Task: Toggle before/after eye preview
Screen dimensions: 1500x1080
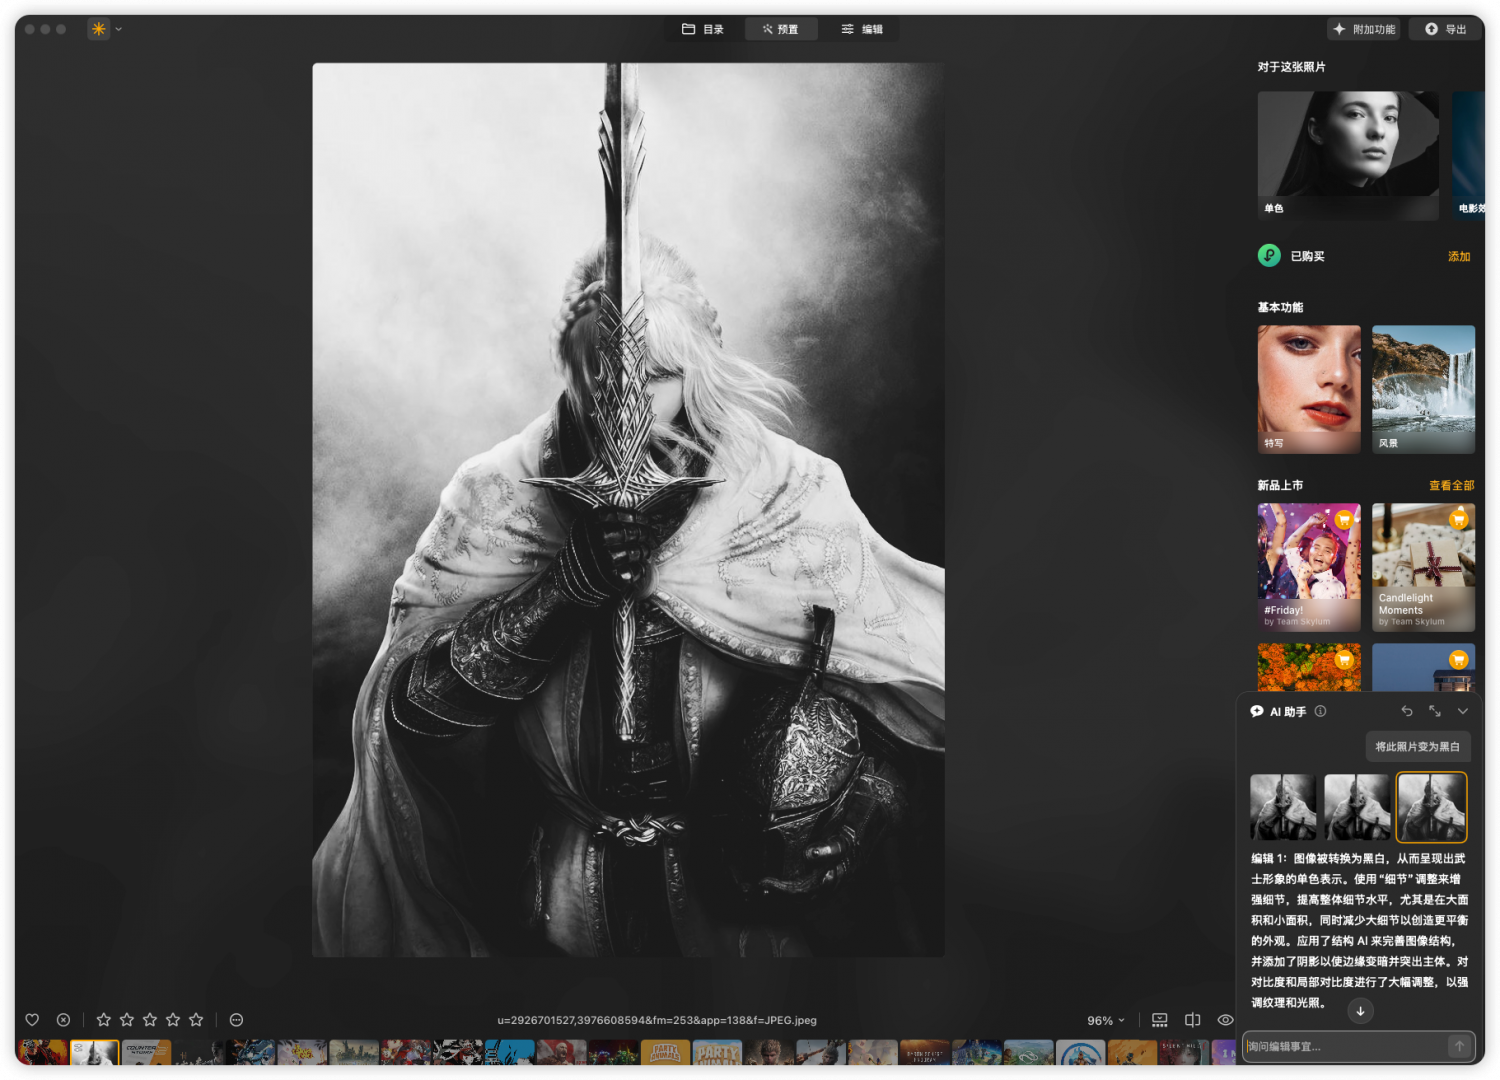Action: pos(1225,1020)
